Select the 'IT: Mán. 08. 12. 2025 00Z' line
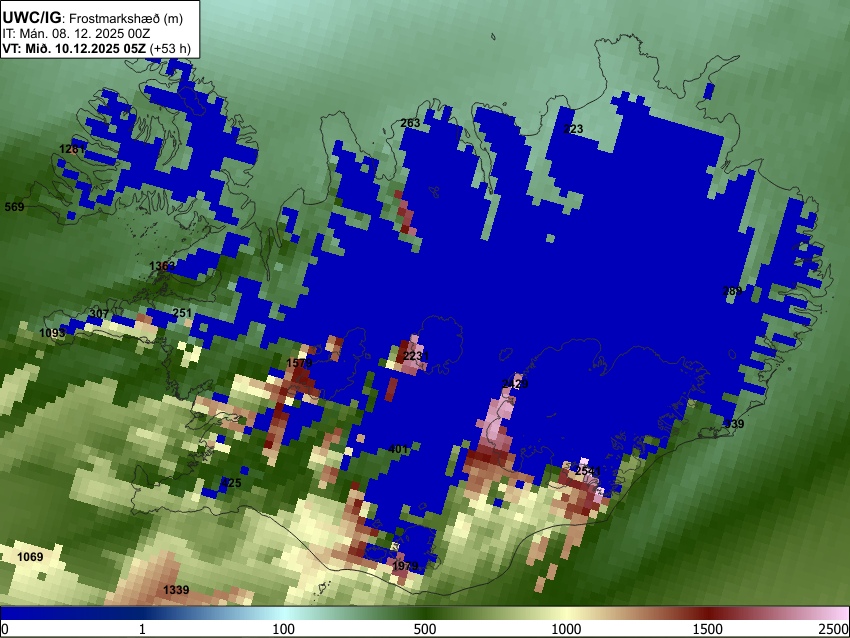 pos(76,34)
